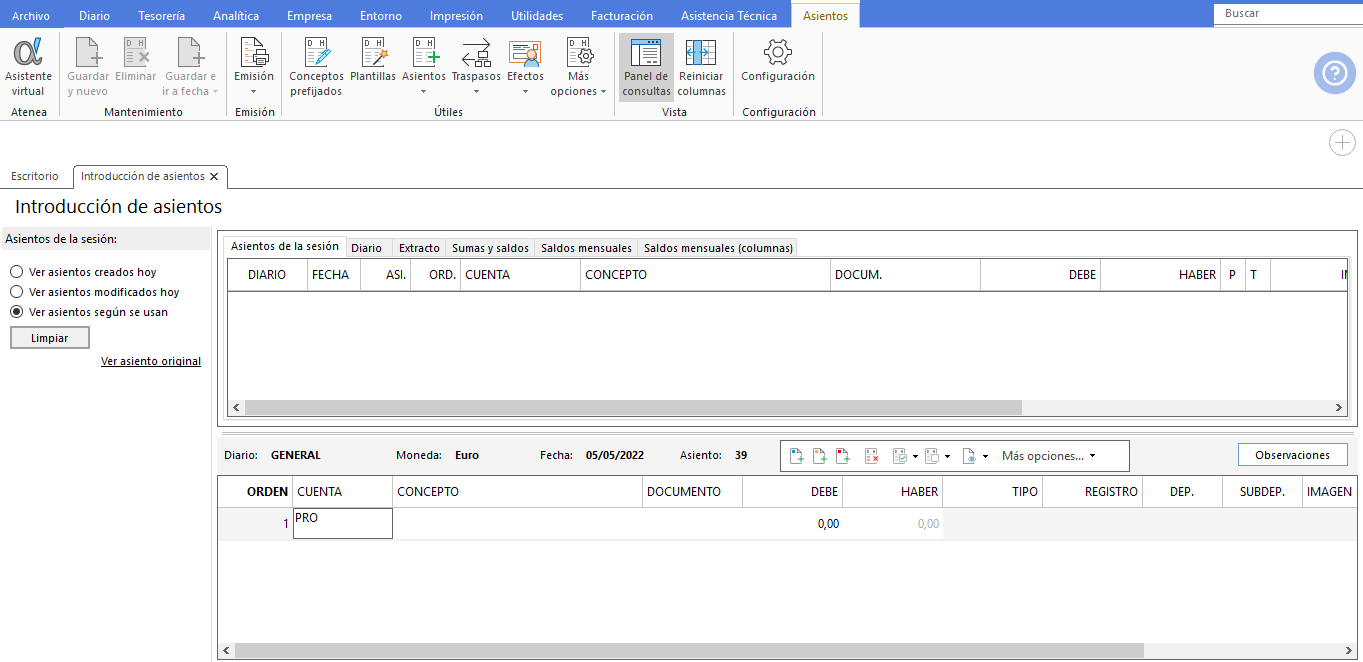
Task: Click the copy entry icon in toolbar
Action: coord(931,455)
